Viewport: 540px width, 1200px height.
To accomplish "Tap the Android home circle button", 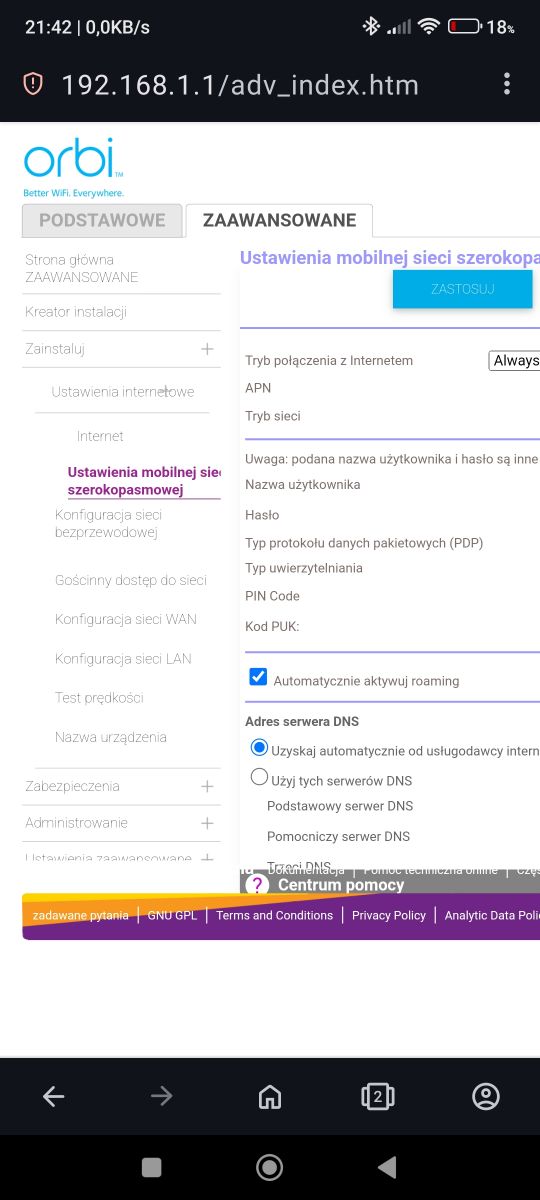I will [x=270, y=1167].
